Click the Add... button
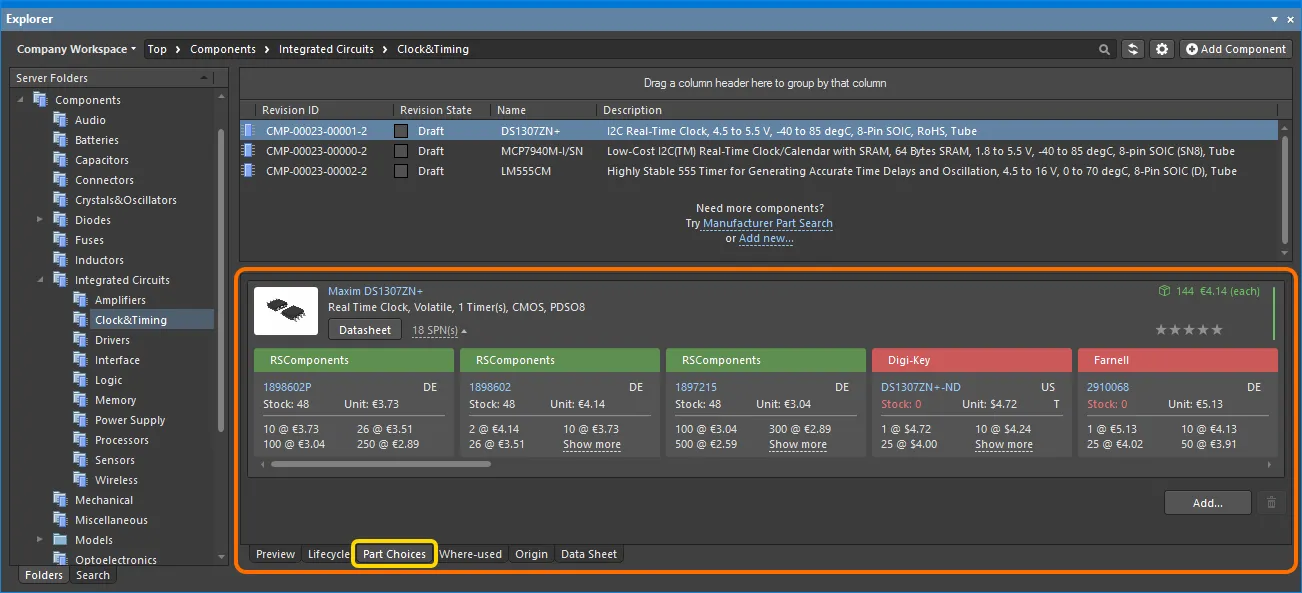The image size is (1302, 593). [x=1208, y=503]
